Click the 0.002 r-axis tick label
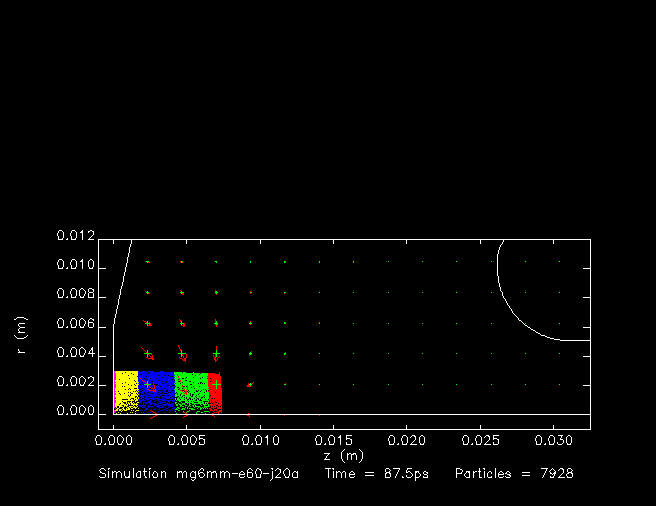 (76, 383)
